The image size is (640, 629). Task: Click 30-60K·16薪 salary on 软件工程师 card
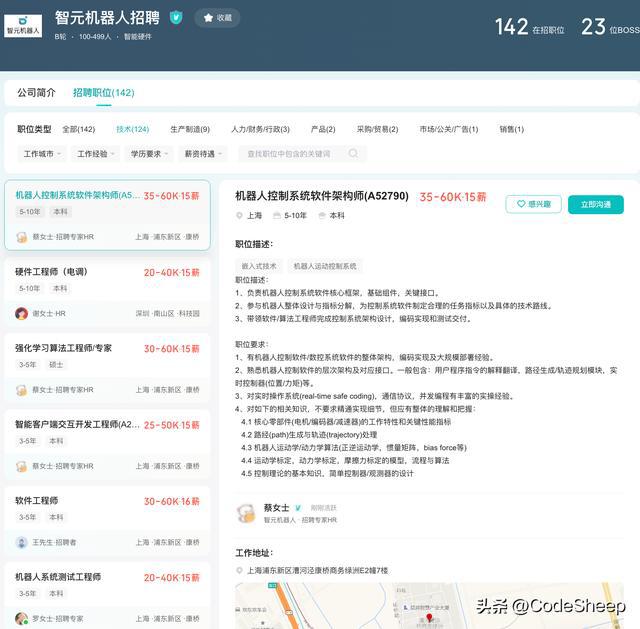pyautogui.click(x=171, y=502)
